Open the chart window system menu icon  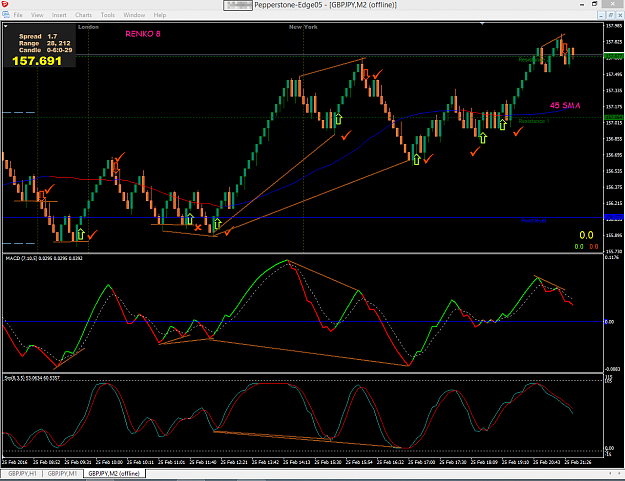point(6,15)
